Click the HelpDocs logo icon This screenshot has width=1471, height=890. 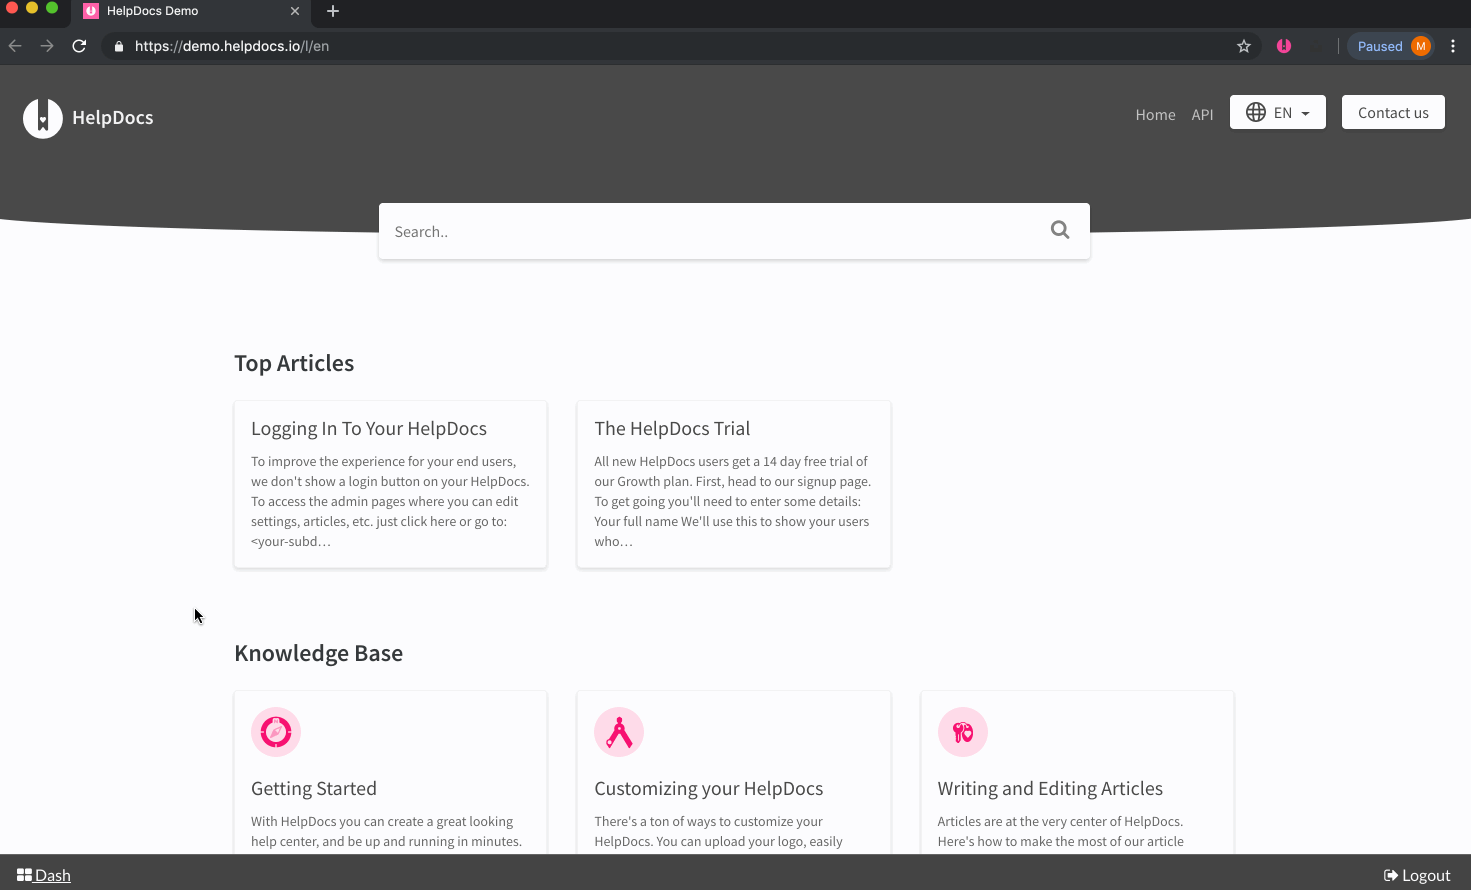click(43, 118)
